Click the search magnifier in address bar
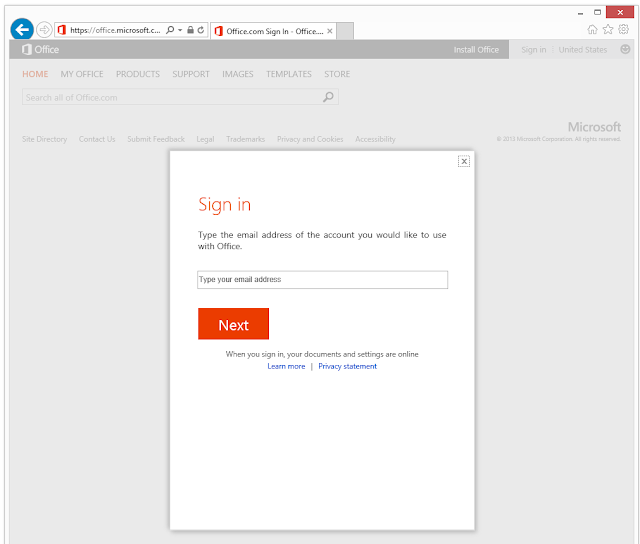The height and width of the screenshot is (544, 640). pos(170,30)
